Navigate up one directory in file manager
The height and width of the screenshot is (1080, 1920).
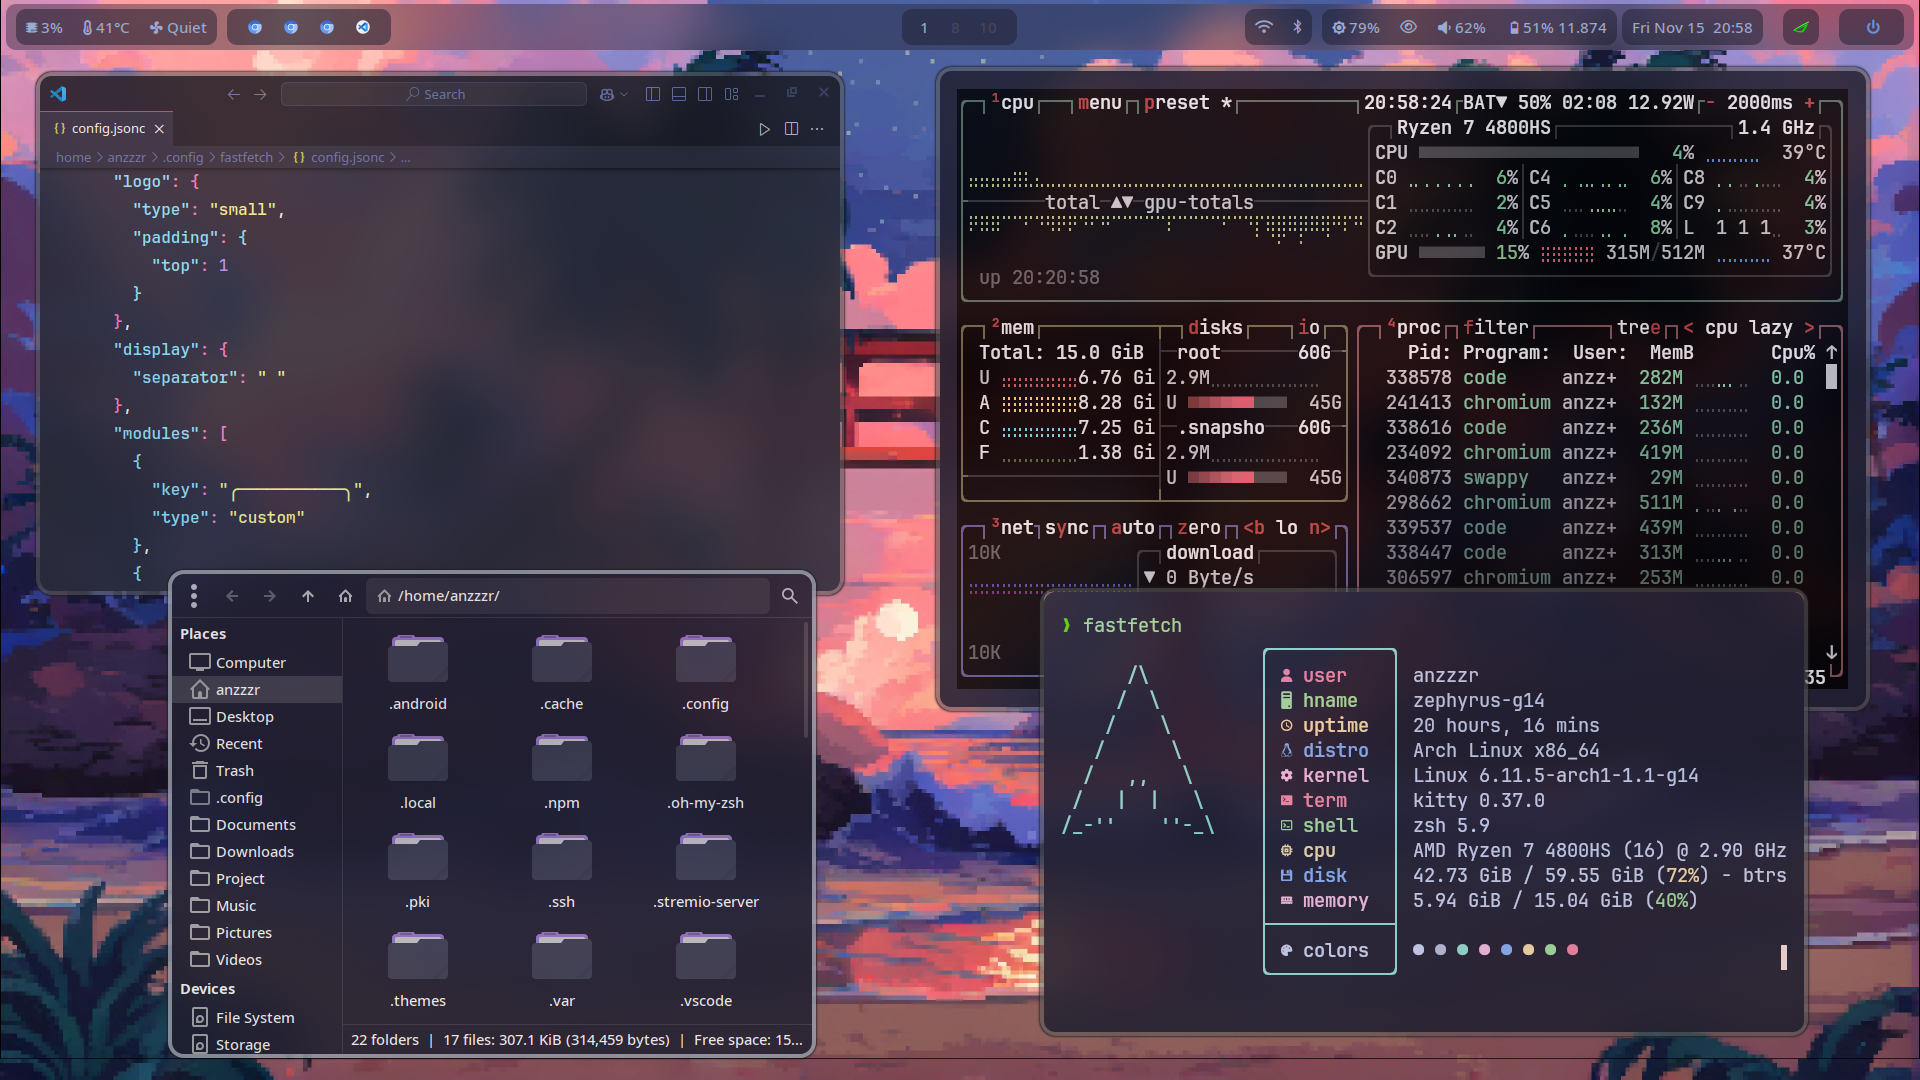(308, 596)
